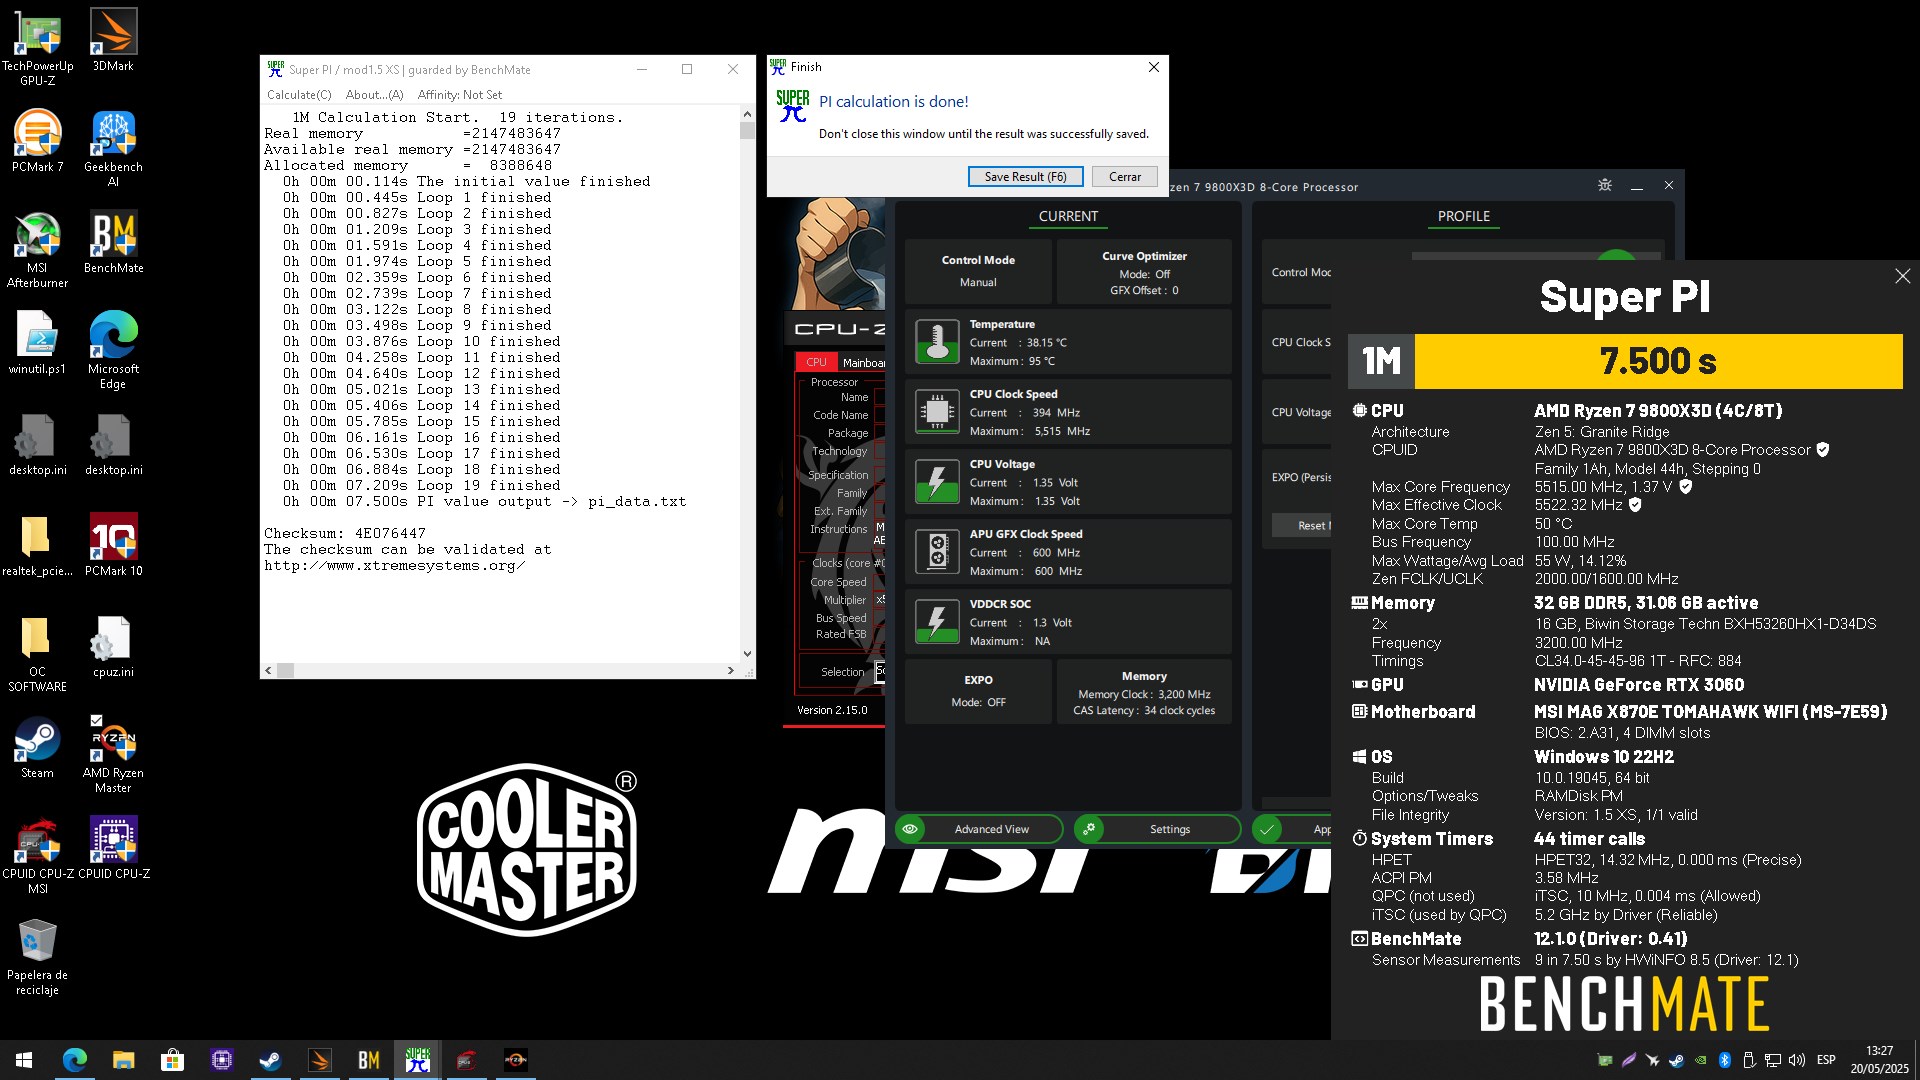Switch to BenchMate taskbar icon
1920x1080 pixels.
(368, 1060)
